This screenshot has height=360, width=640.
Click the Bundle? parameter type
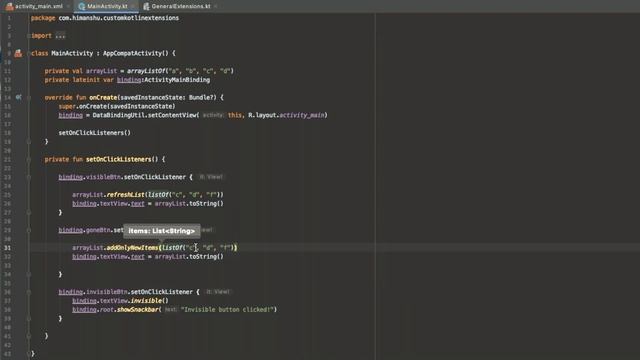(x=202, y=97)
